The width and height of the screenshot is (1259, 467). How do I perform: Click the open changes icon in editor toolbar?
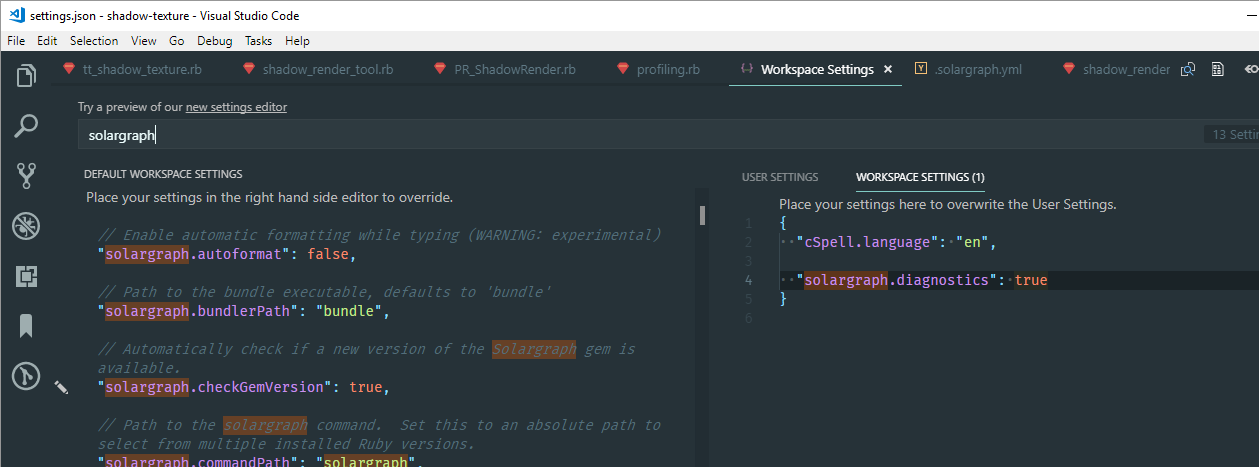(x=1189, y=70)
